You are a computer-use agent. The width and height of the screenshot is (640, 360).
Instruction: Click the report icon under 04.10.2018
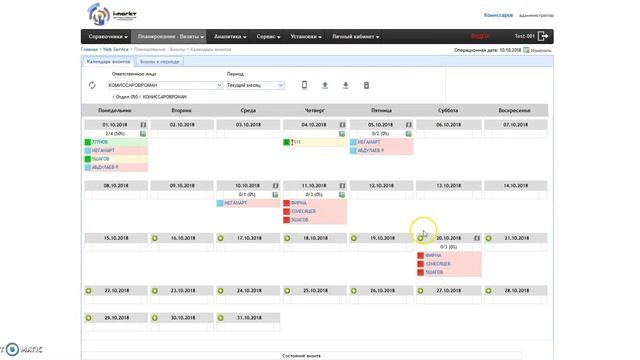pyautogui.click(x=342, y=133)
